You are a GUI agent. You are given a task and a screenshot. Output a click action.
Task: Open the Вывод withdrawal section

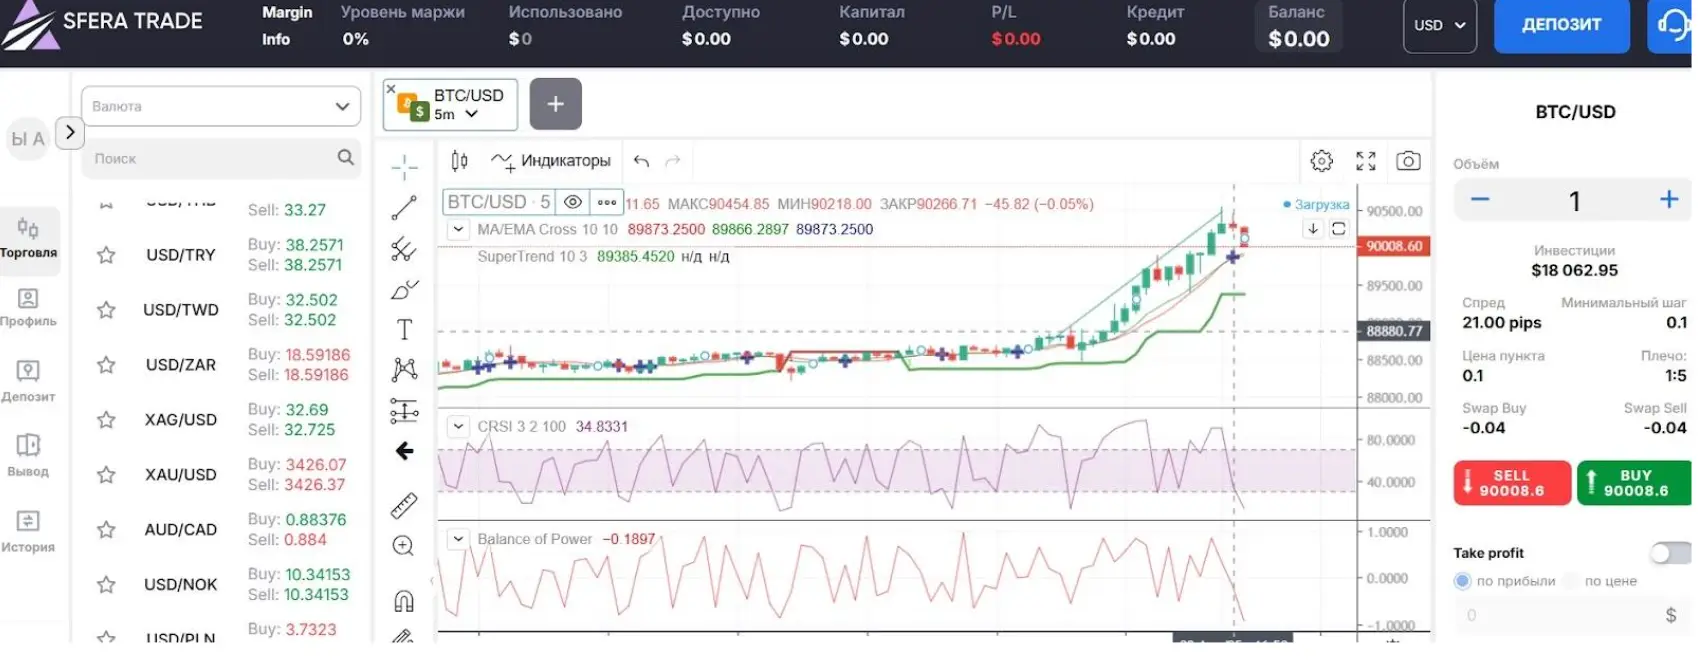click(28, 455)
